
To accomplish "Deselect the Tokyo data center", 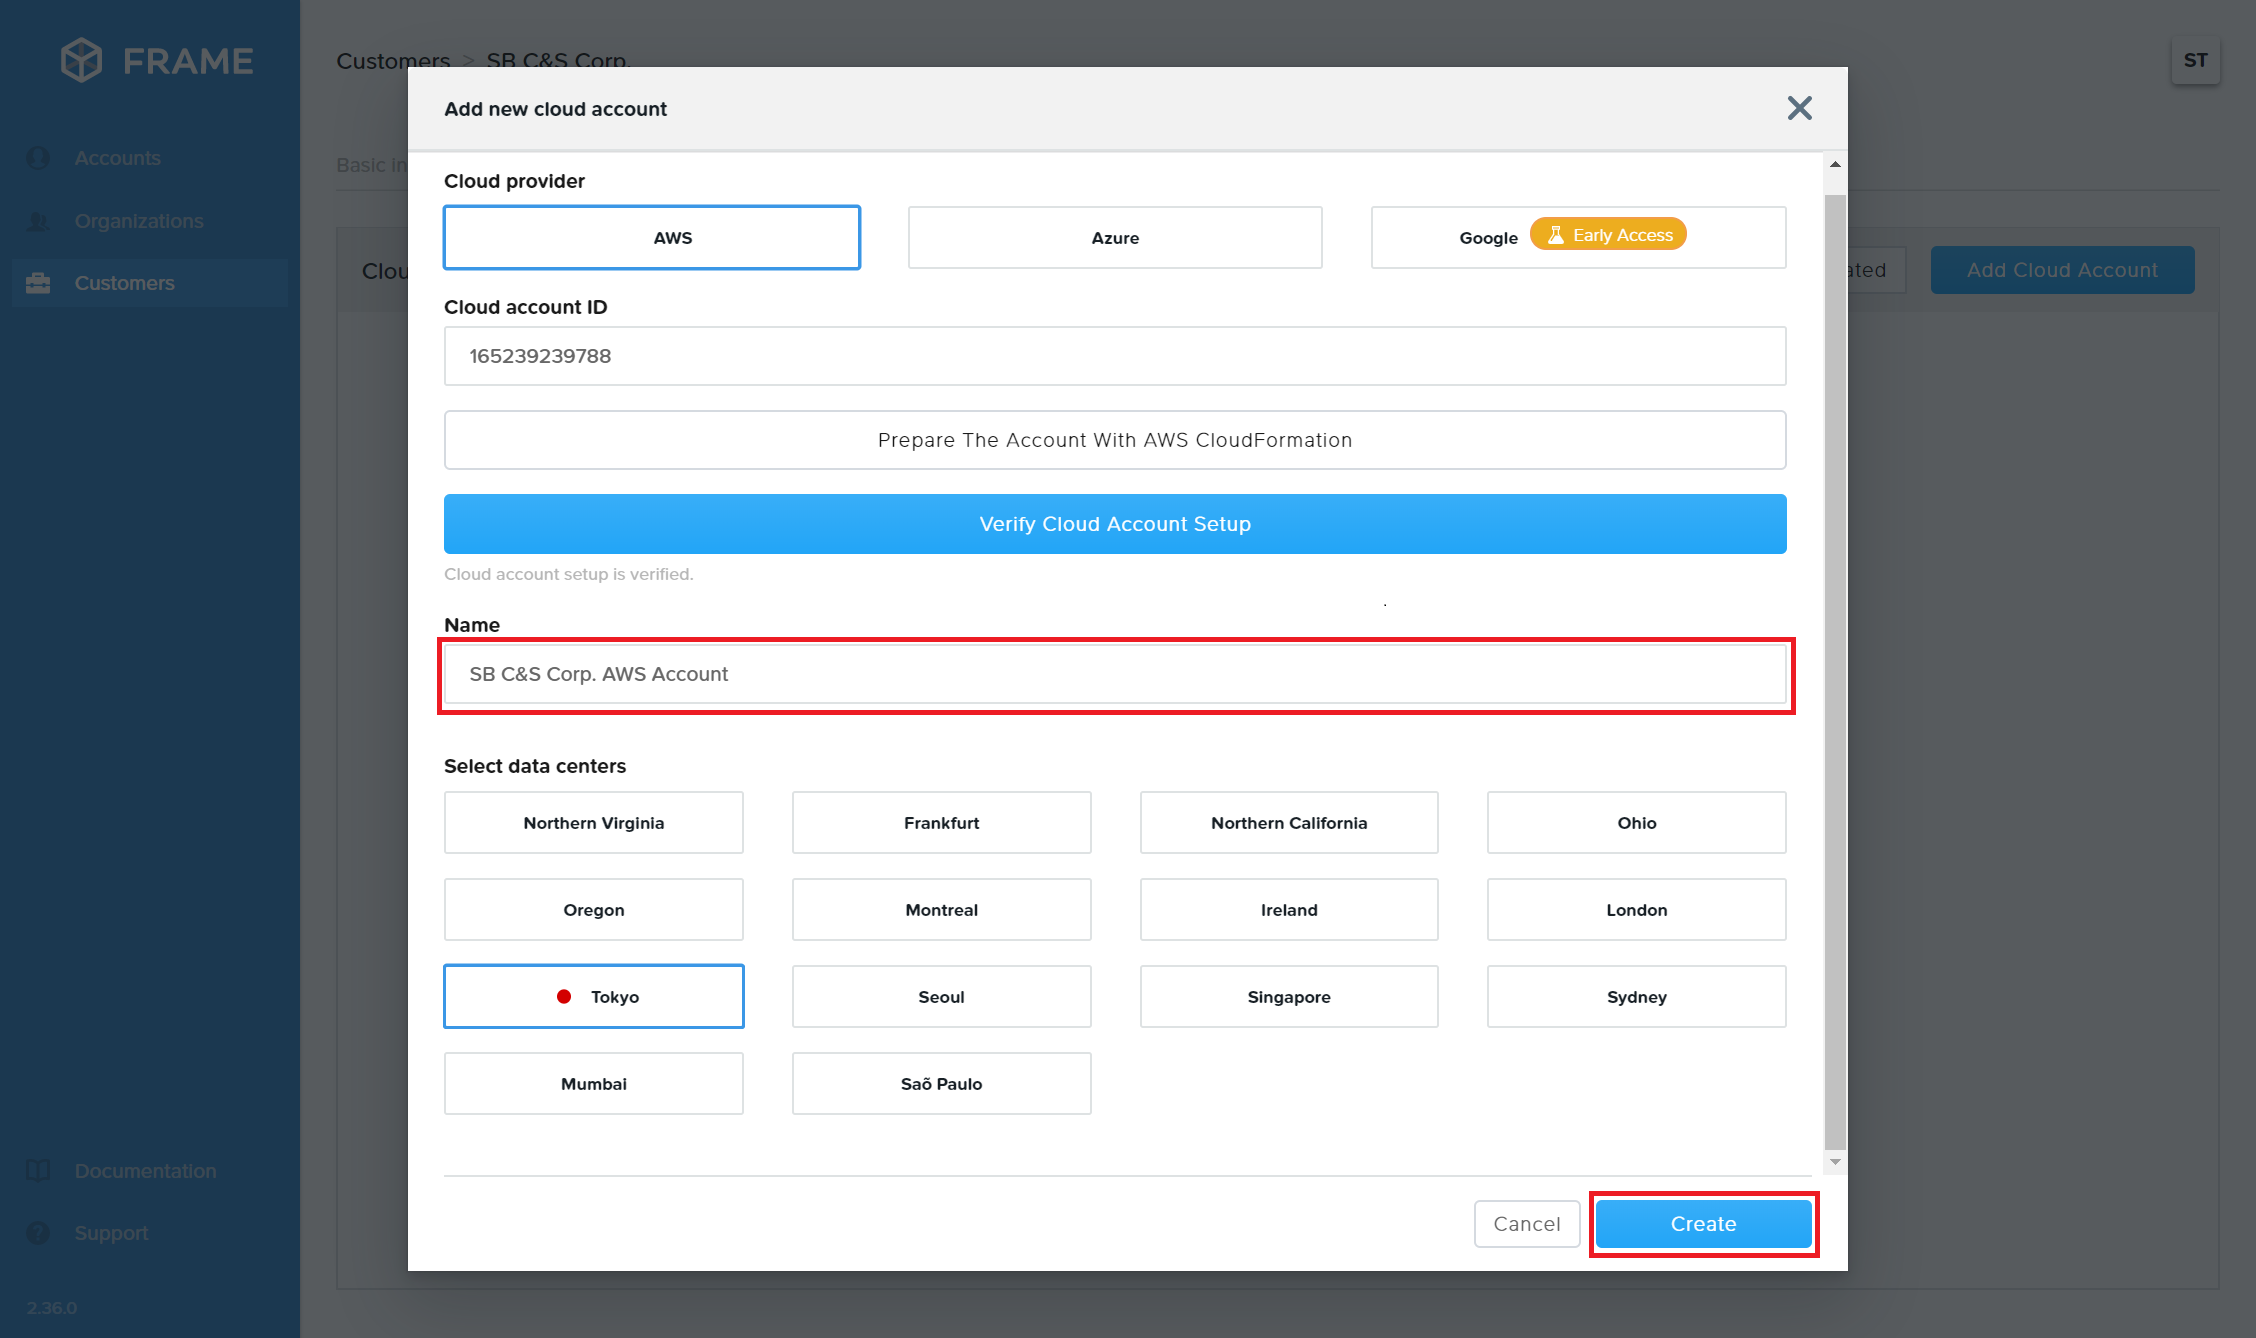I will 594,997.
